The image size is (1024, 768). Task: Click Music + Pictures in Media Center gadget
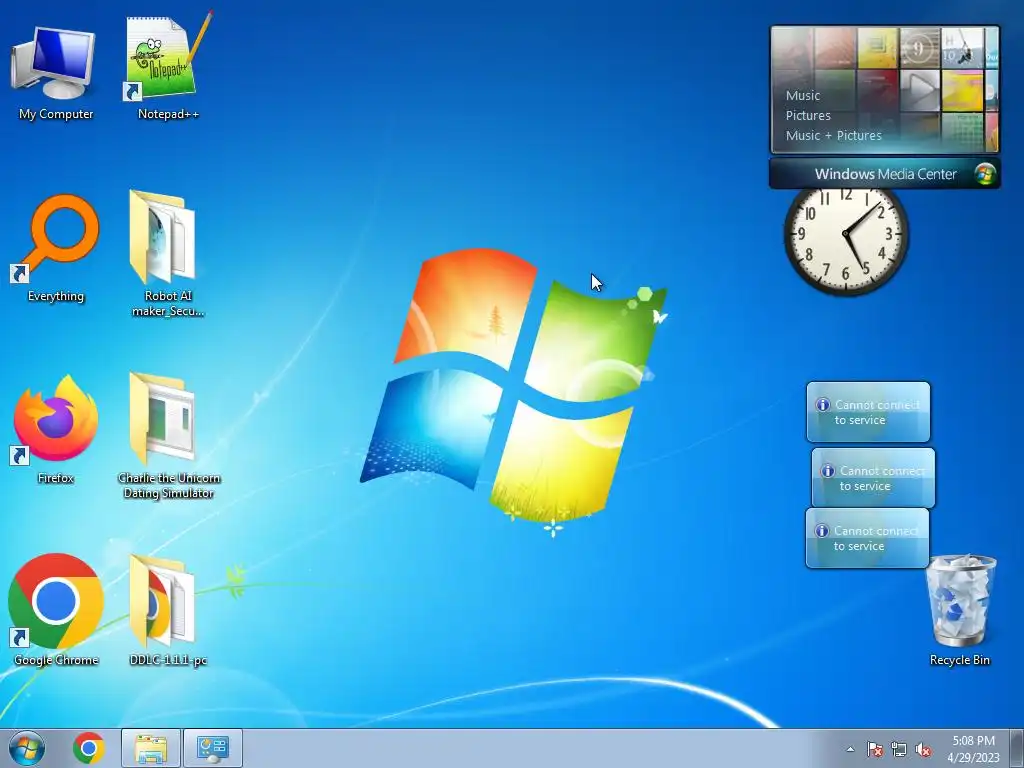833,136
